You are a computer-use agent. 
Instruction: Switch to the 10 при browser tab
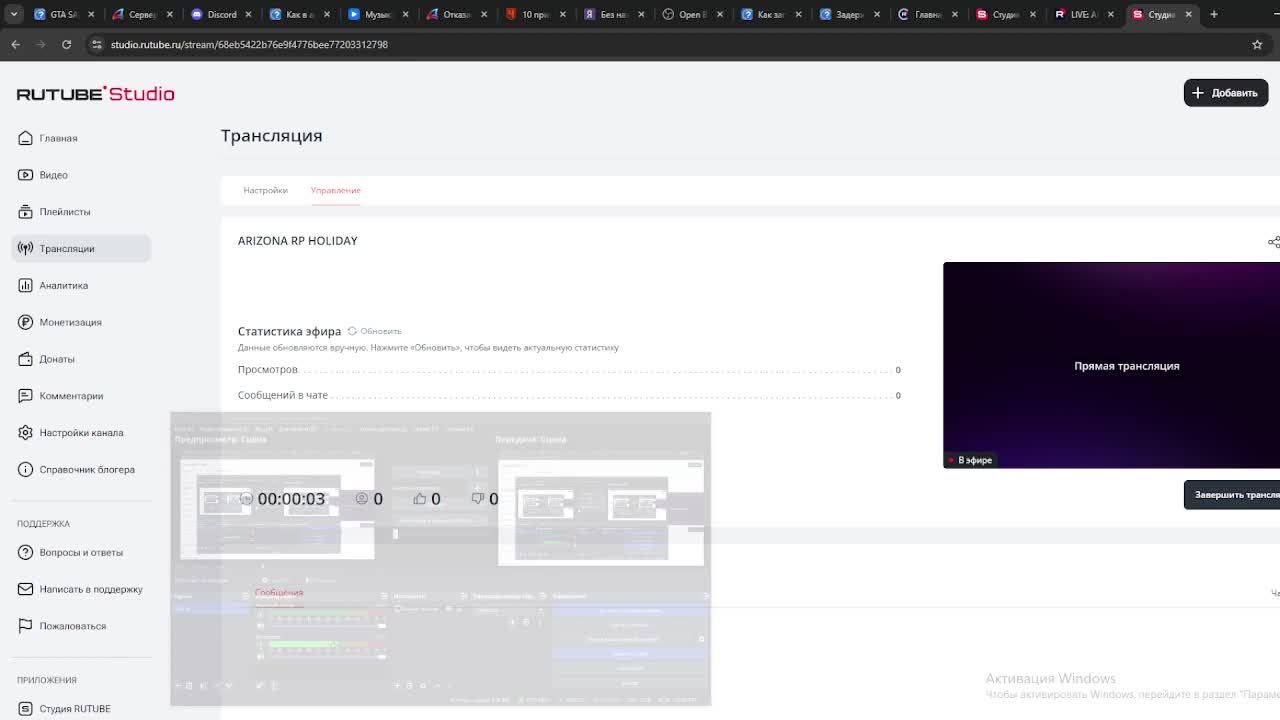[536, 14]
